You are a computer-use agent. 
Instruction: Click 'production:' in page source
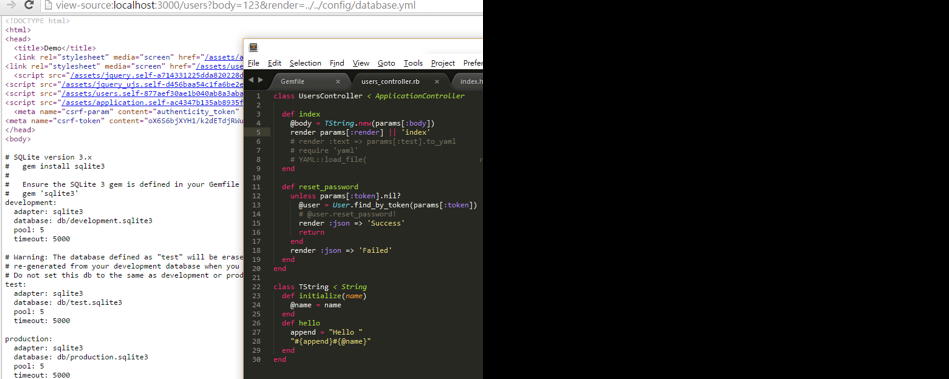28,339
